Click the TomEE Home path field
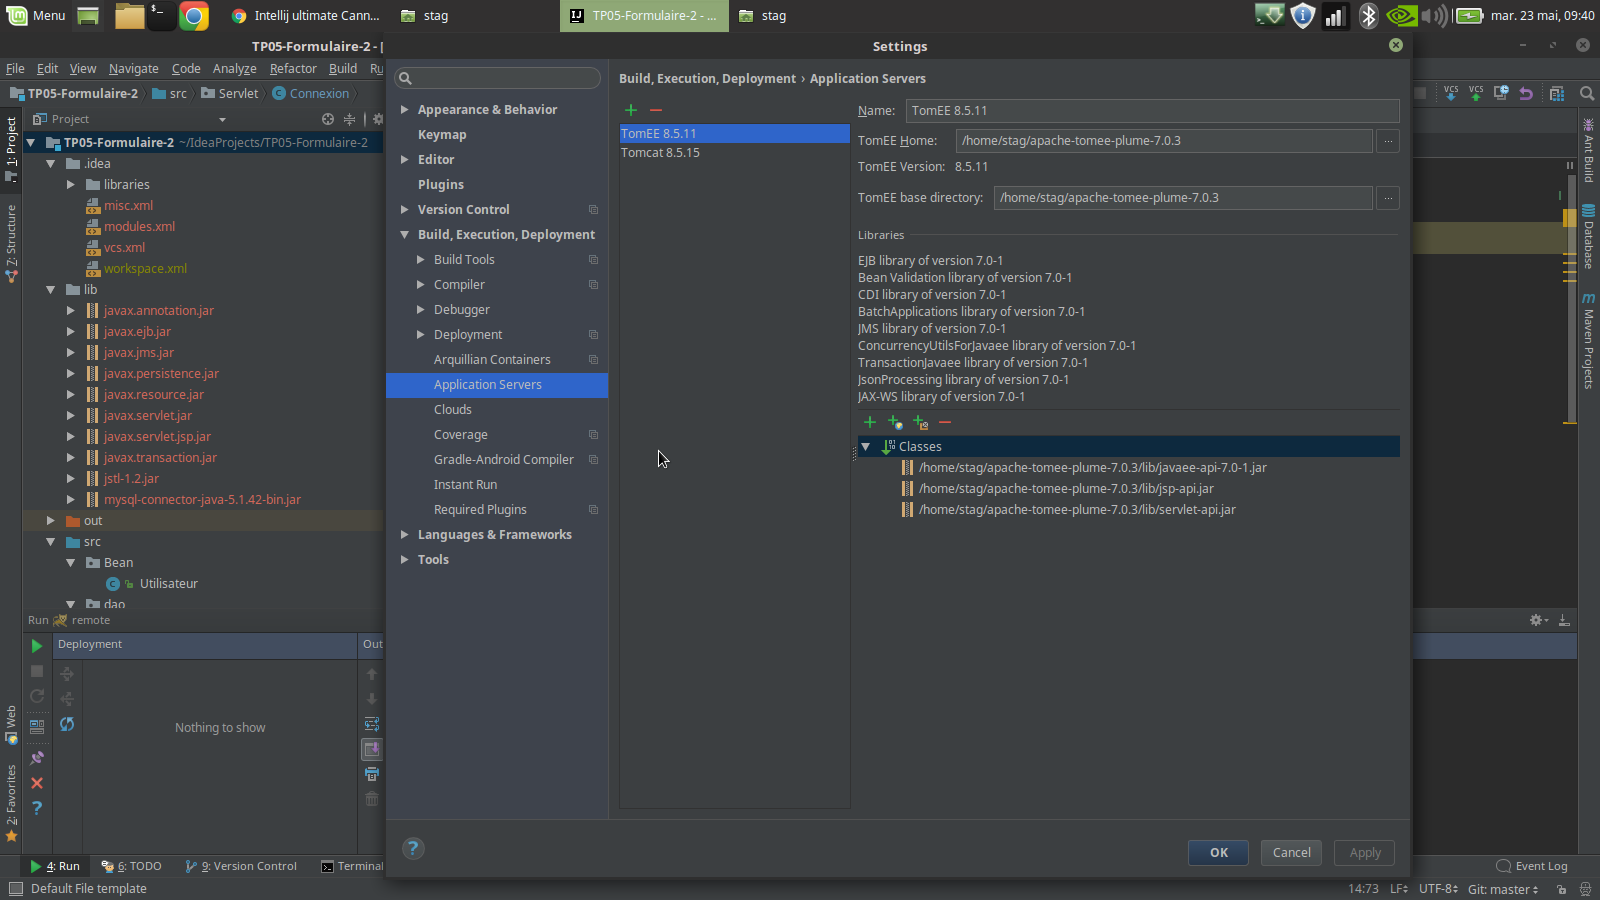This screenshot has width=1600, height=900. [x=1164, y=141]
